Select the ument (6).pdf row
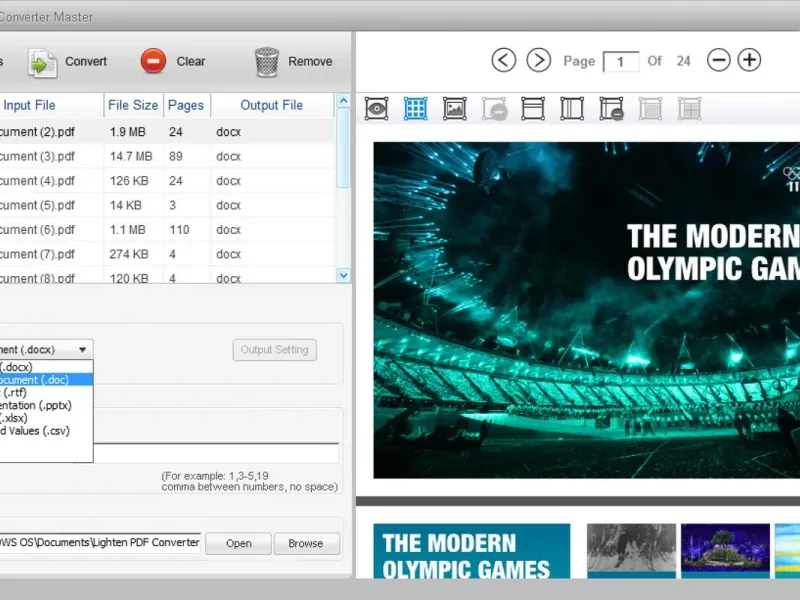Image resolution: width=800 pixels, height=600 pixels. point(167,230)
